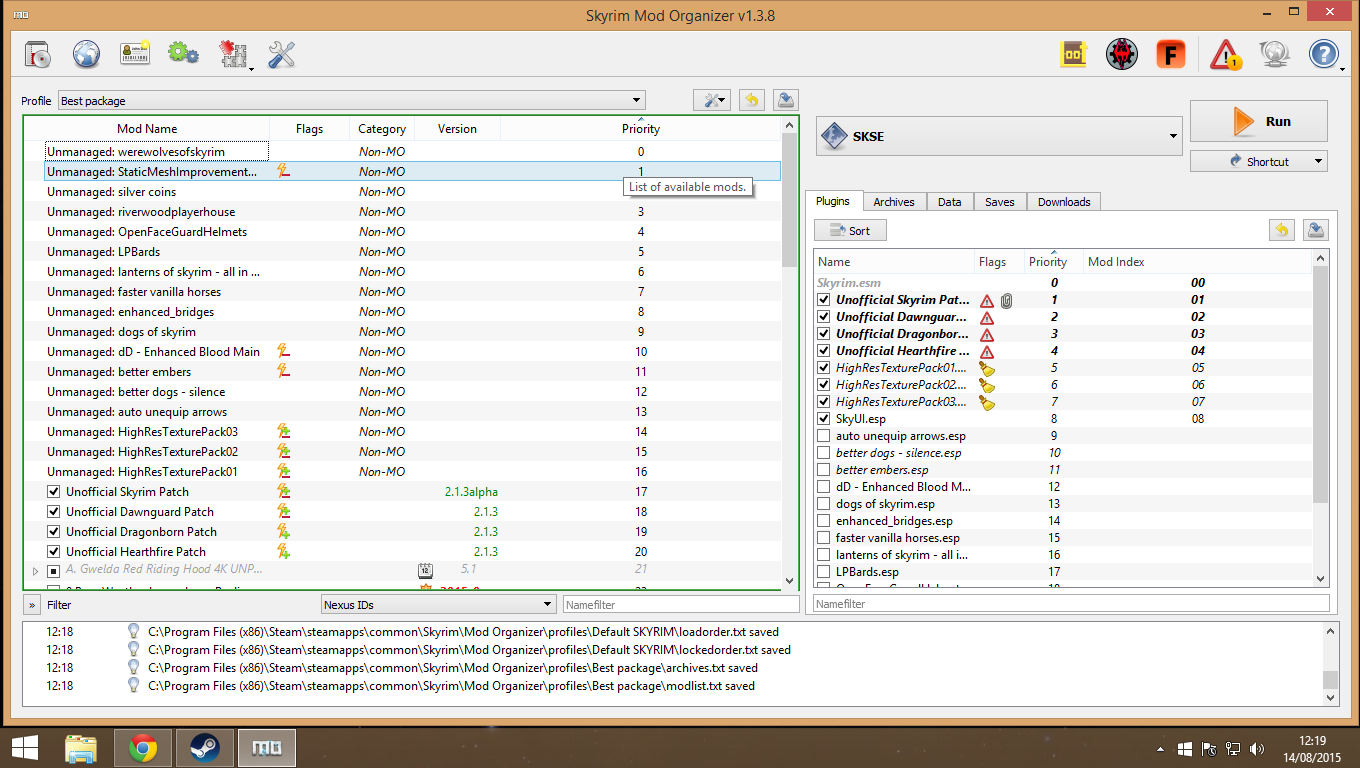Open the profiles ID card icon

point(135,54)
